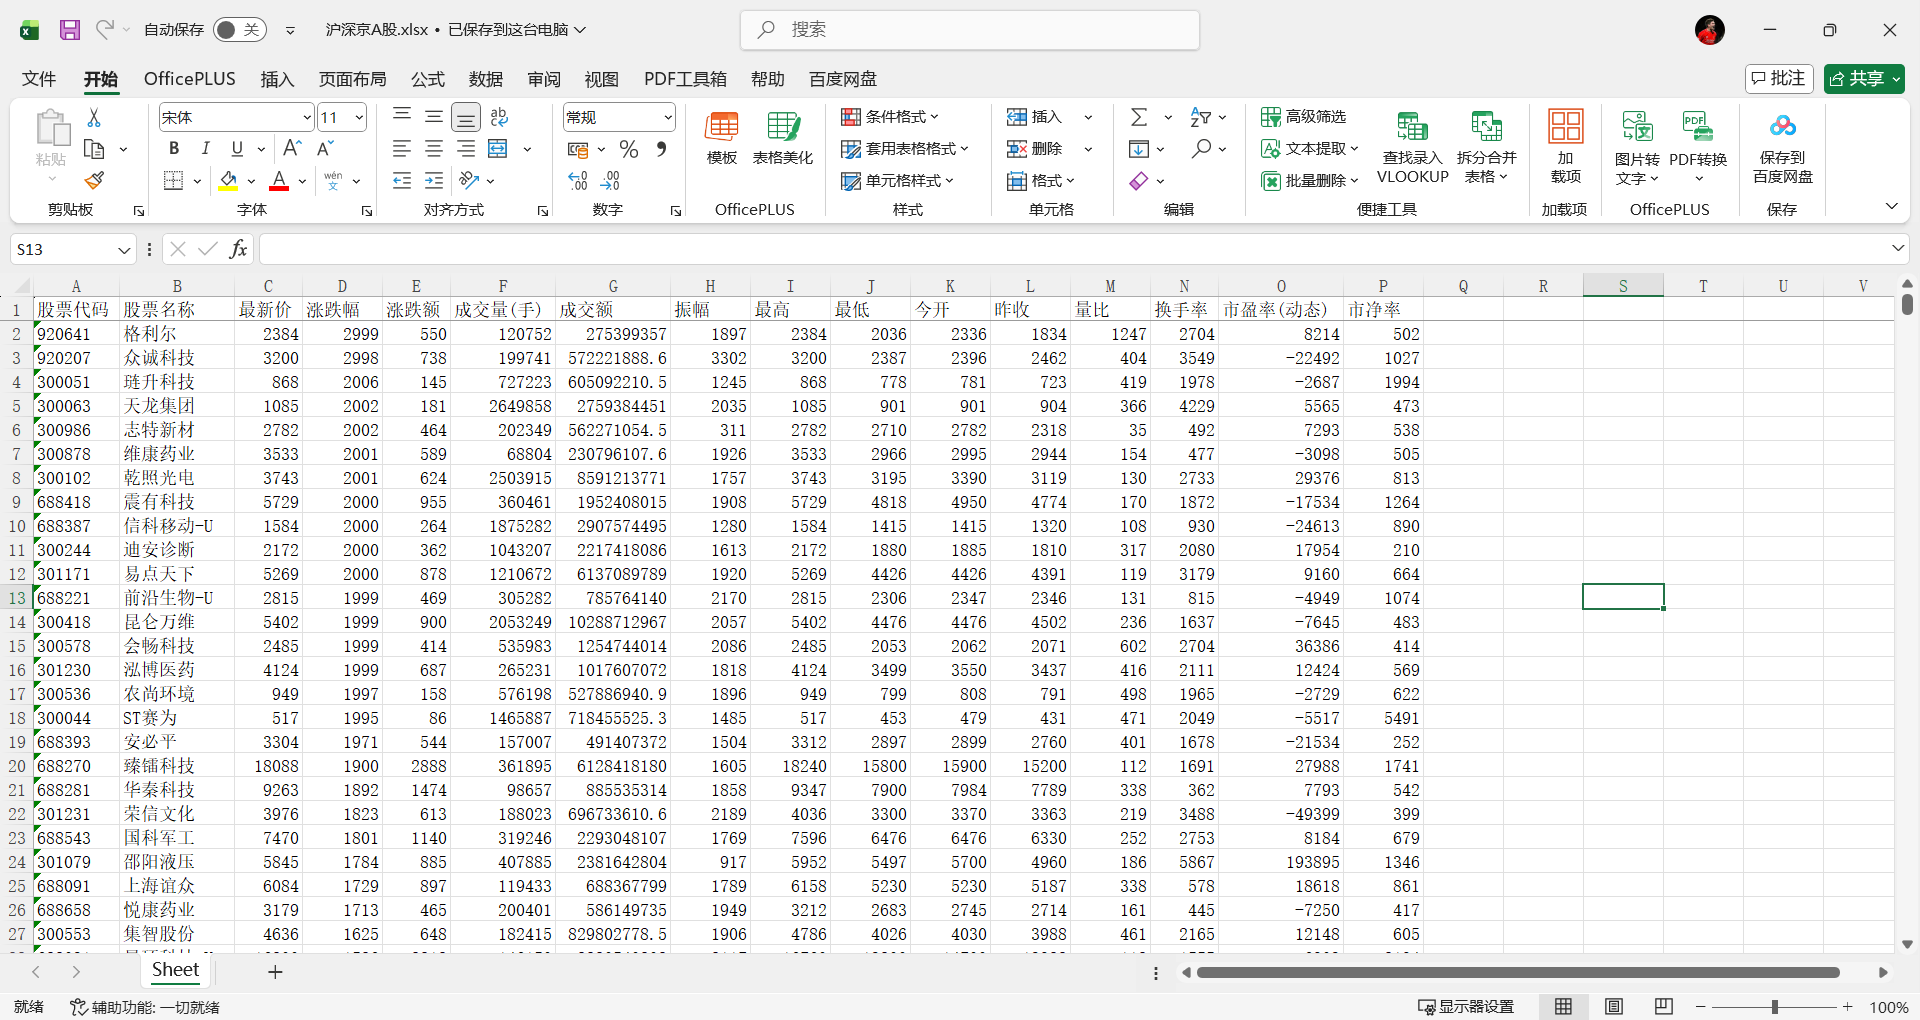
Task: Open the font size dropdown
Action: pos(359,118)
